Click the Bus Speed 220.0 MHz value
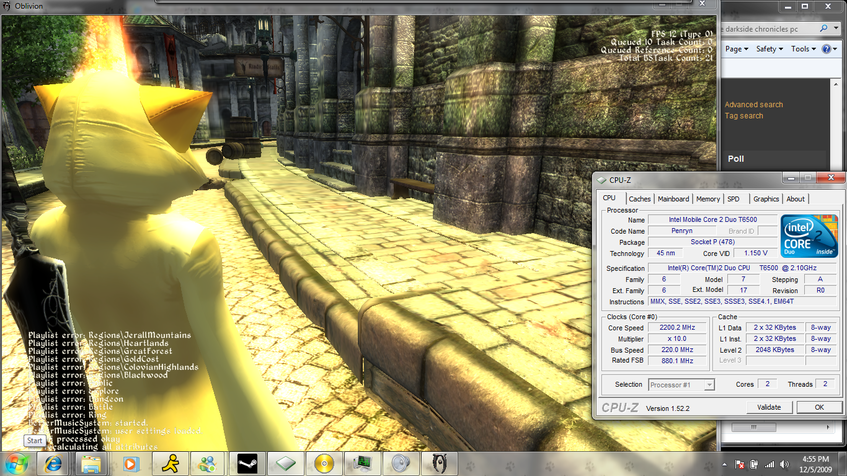The height and width of the screenshot is (476, 847). (677, 350)
